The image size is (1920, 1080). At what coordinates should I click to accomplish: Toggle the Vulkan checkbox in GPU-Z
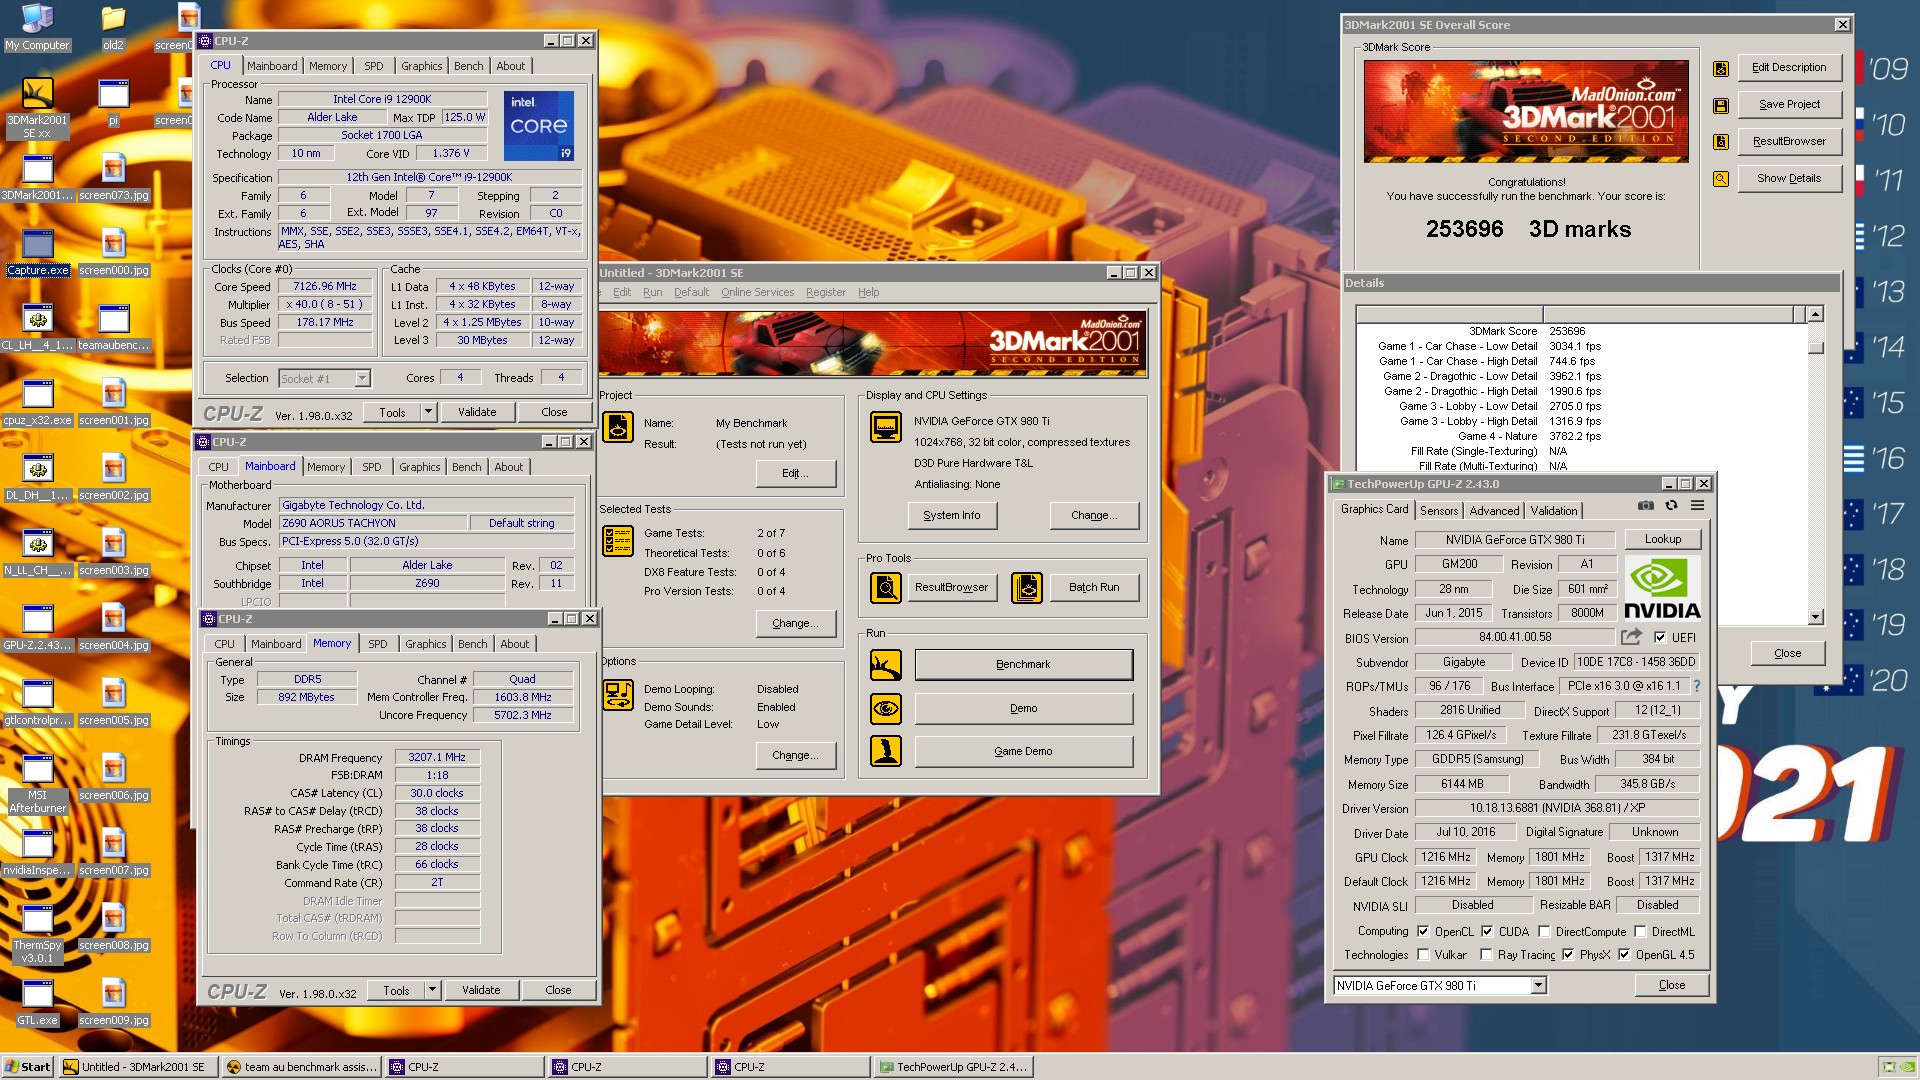(1423, 955)
